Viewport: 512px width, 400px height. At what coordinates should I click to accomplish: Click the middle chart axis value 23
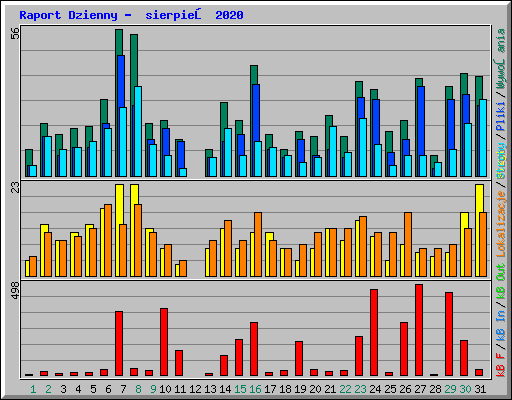point(15,187)
